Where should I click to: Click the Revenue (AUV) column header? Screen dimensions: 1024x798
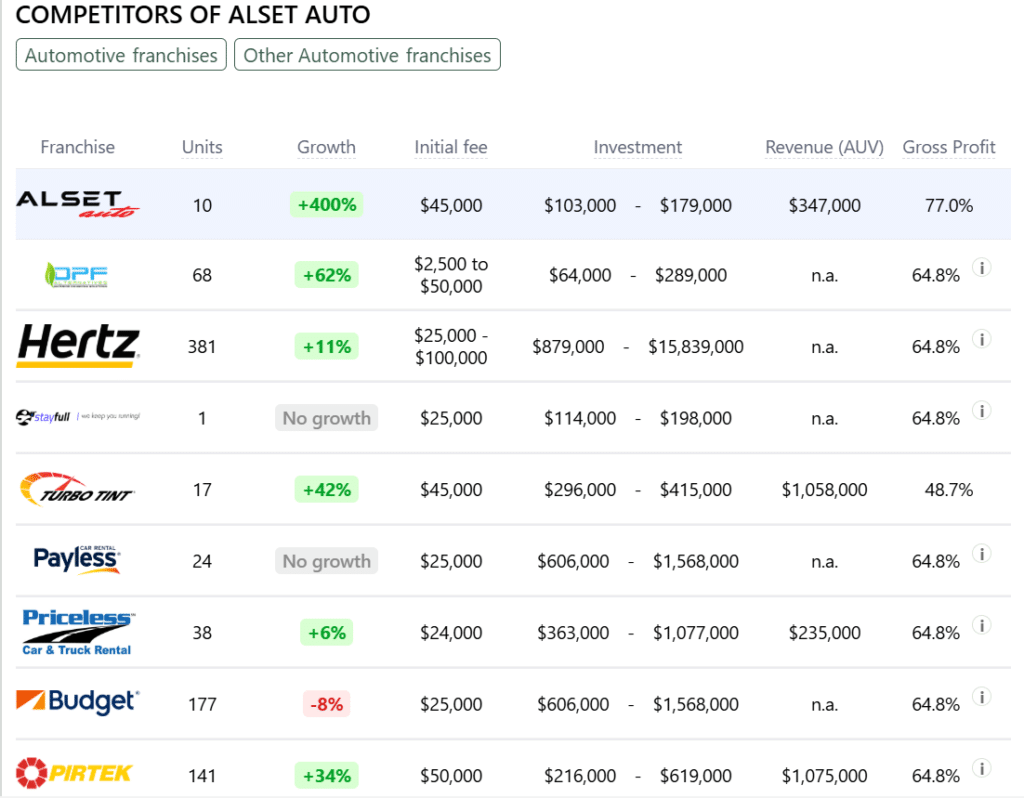pos(824,147)
